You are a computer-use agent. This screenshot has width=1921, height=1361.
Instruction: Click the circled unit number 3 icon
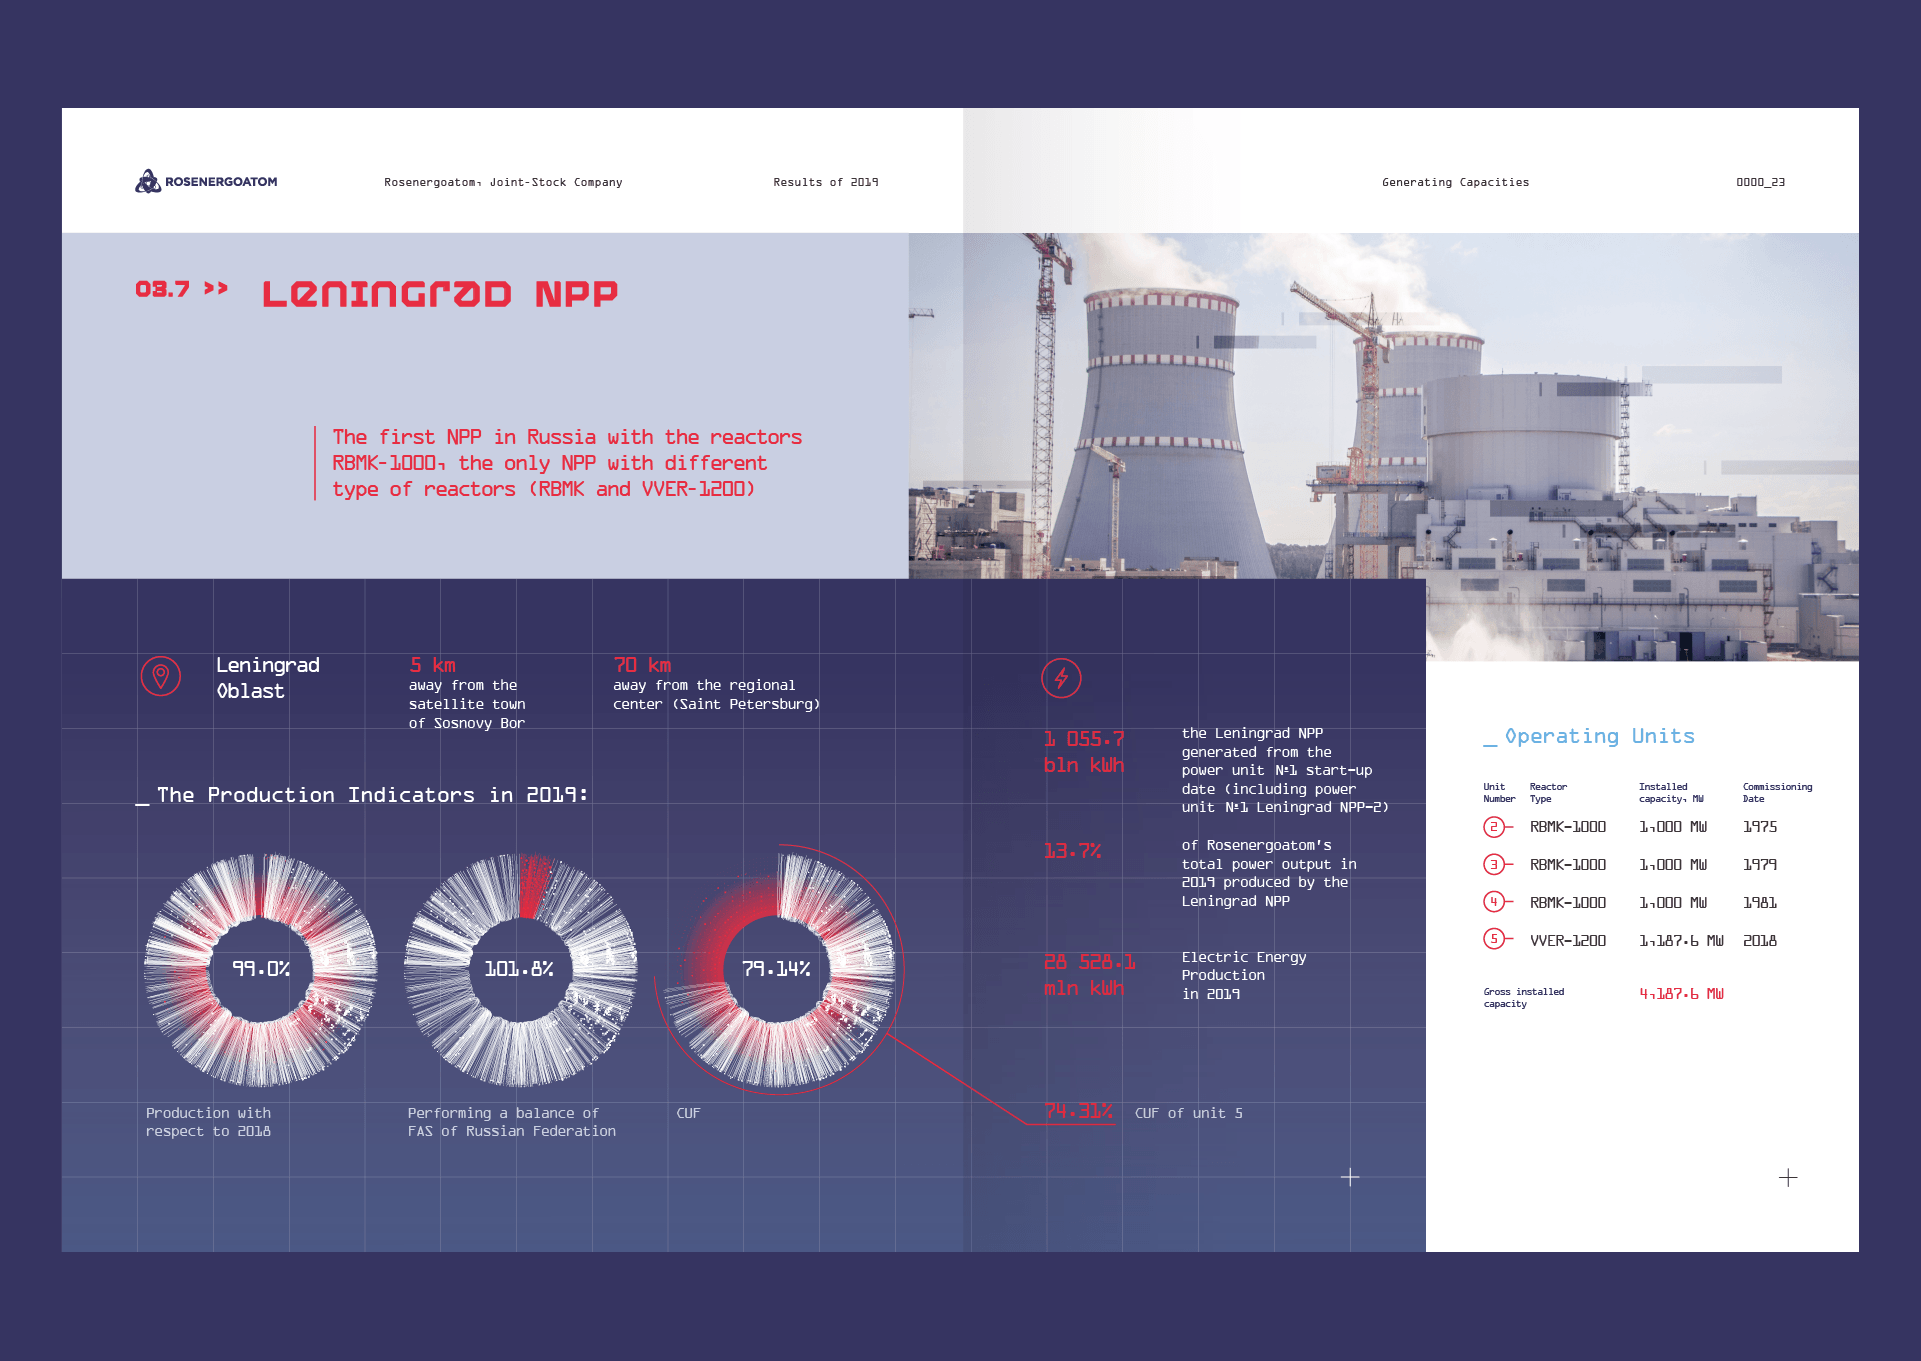(x=1494, y=865)
